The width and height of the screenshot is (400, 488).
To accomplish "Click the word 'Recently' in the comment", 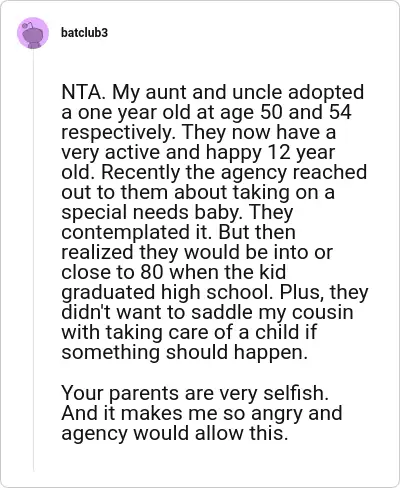I will 140,172.
